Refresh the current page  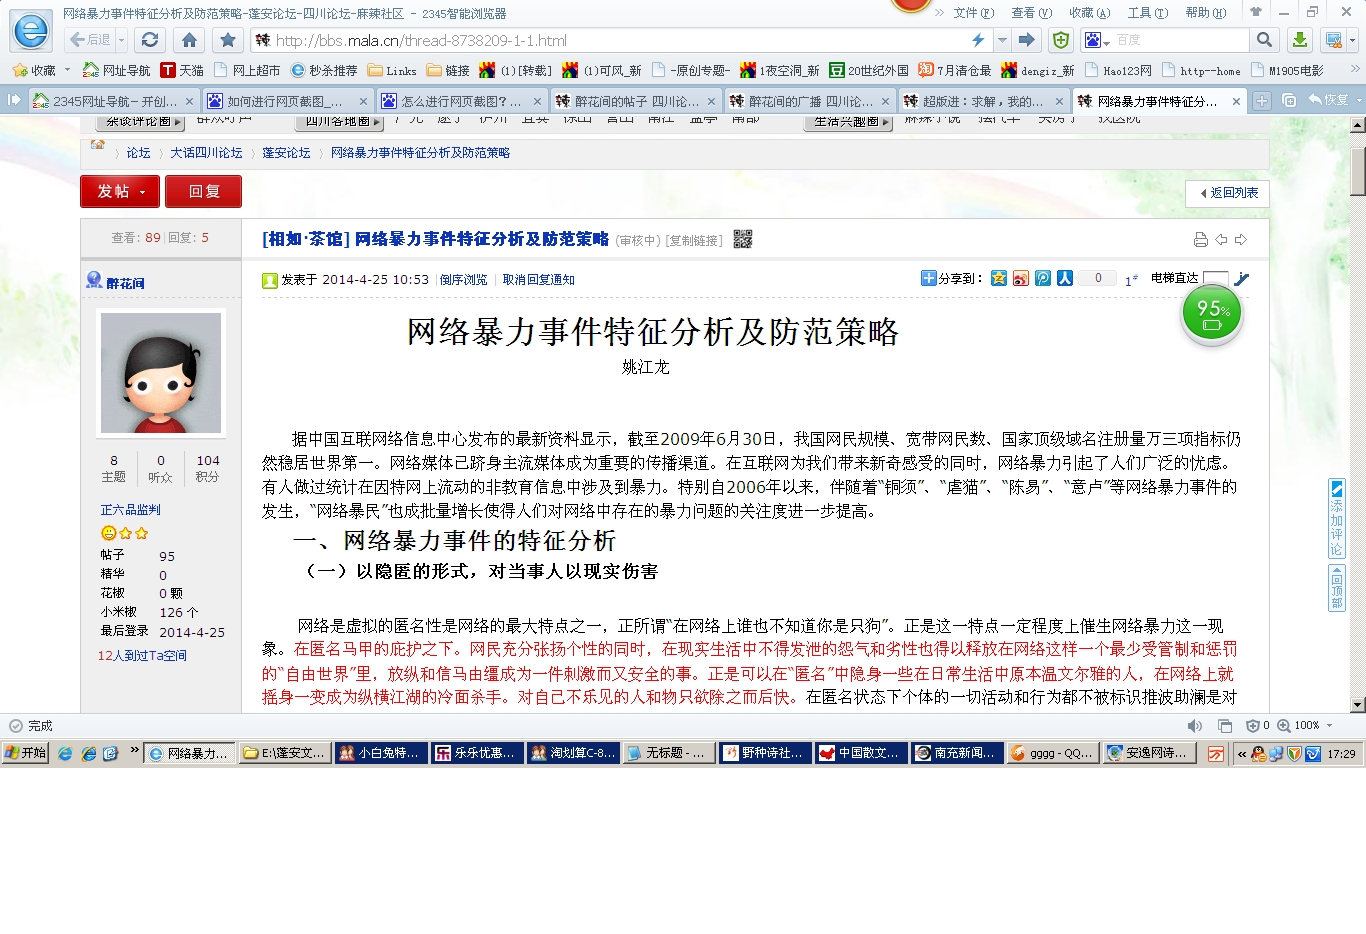[x=150, y=41]
